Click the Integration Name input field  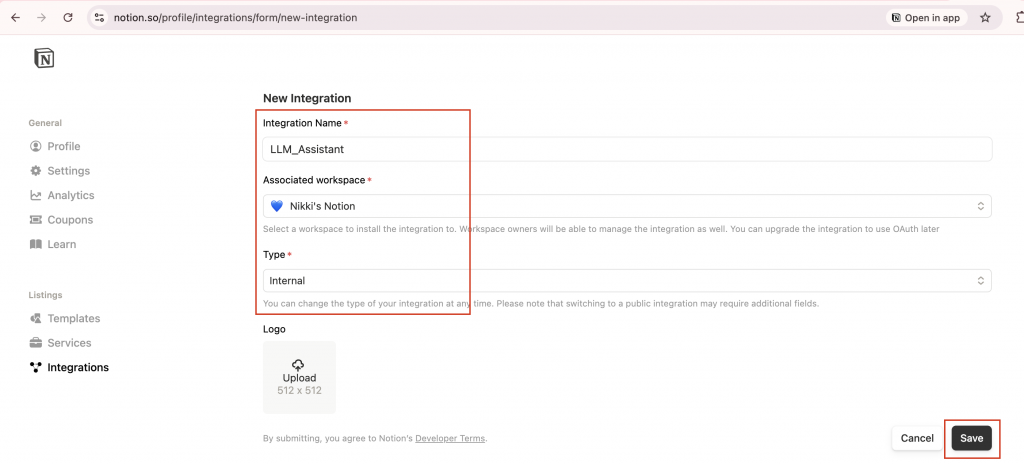point(627,149)
